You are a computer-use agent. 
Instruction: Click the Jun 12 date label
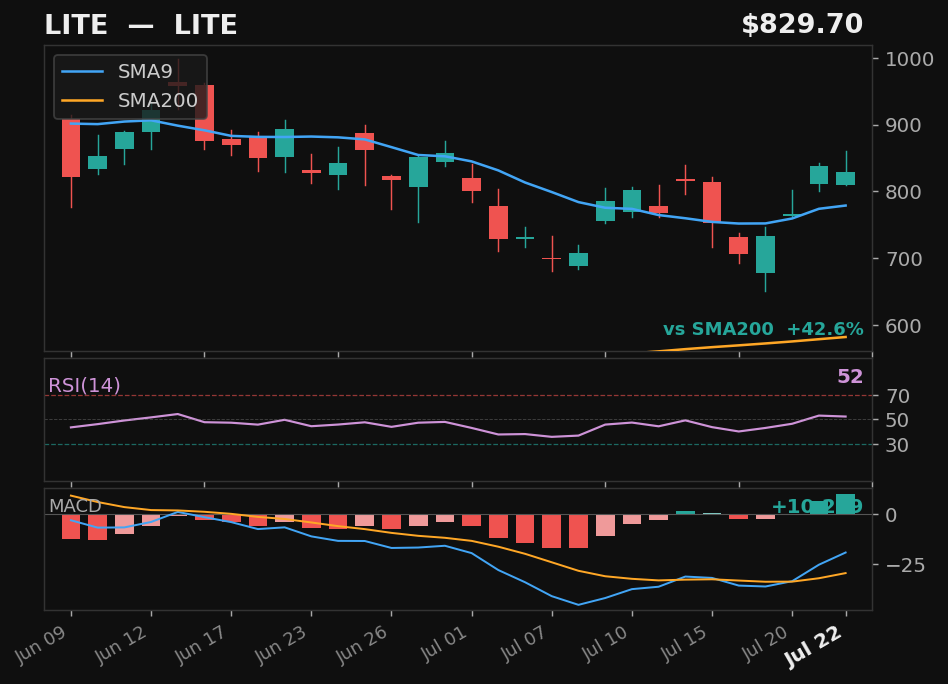tap(122, 645)
